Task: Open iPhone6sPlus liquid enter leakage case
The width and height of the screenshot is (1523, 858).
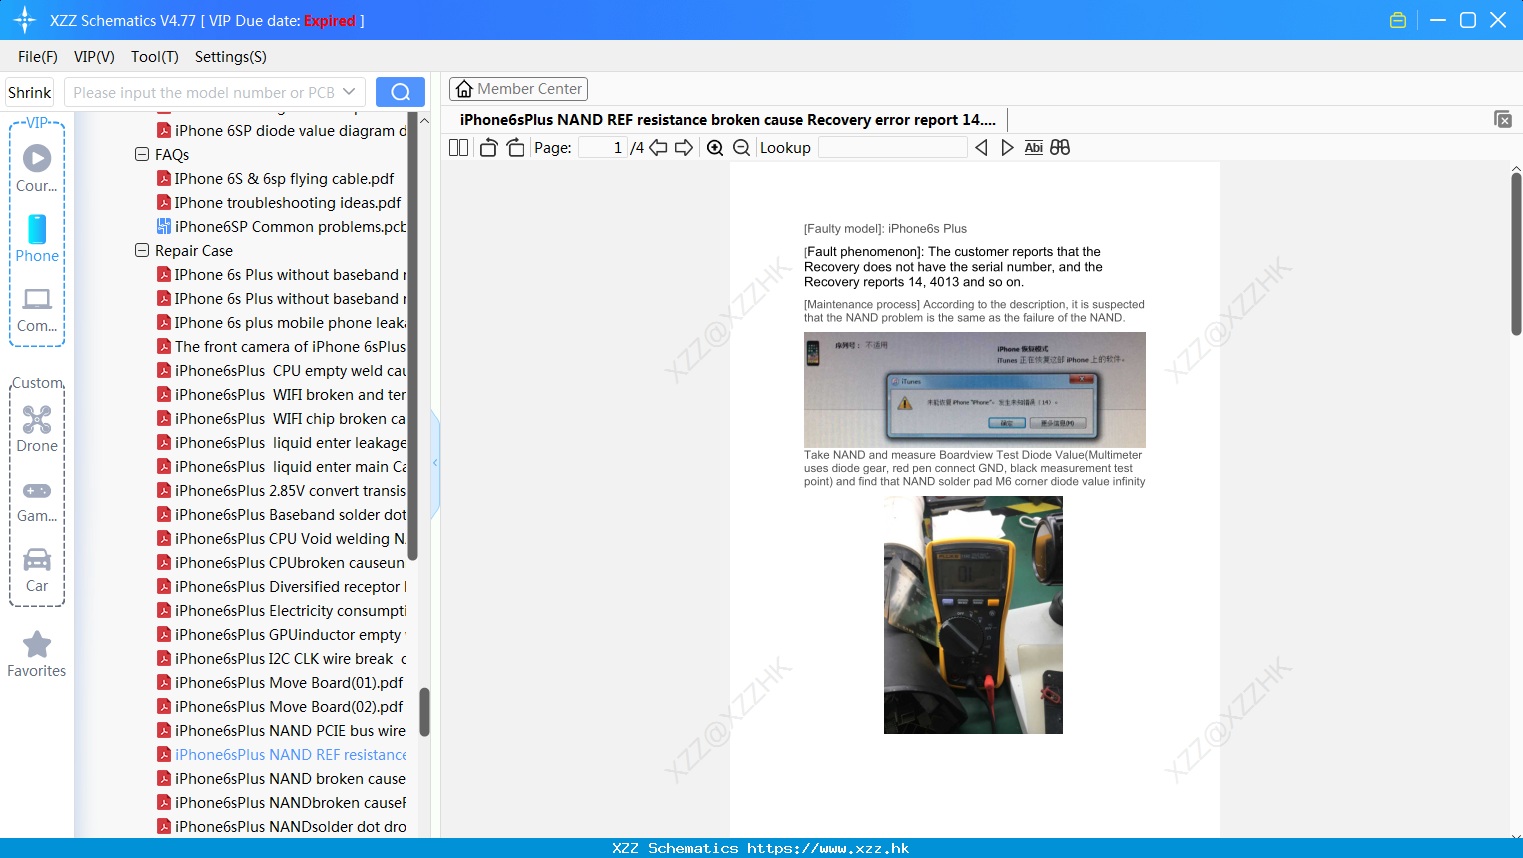Action: [x=282, y=443]
